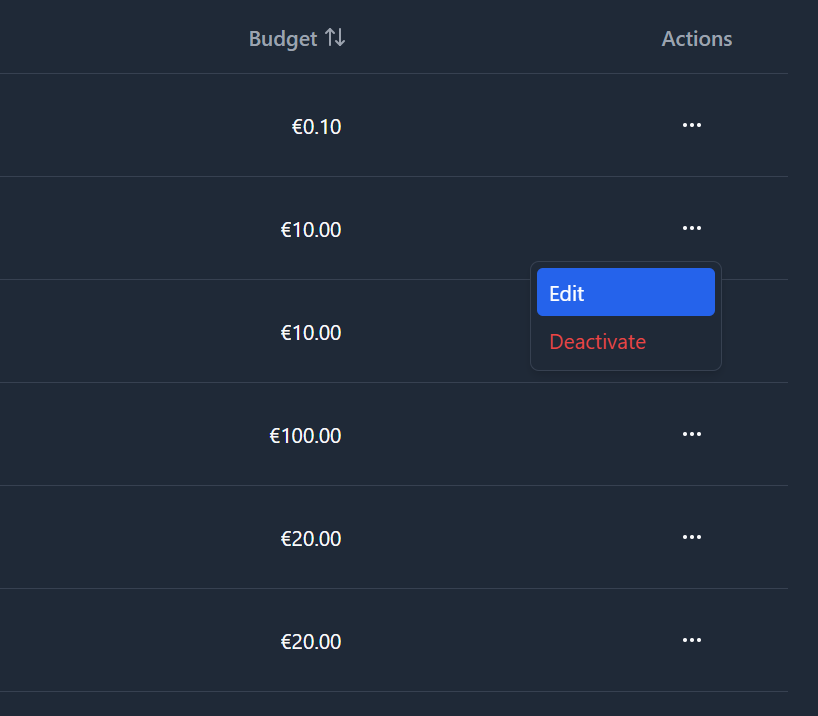
Task: Select the €0.10 budget value
Action: coord(316,127)
